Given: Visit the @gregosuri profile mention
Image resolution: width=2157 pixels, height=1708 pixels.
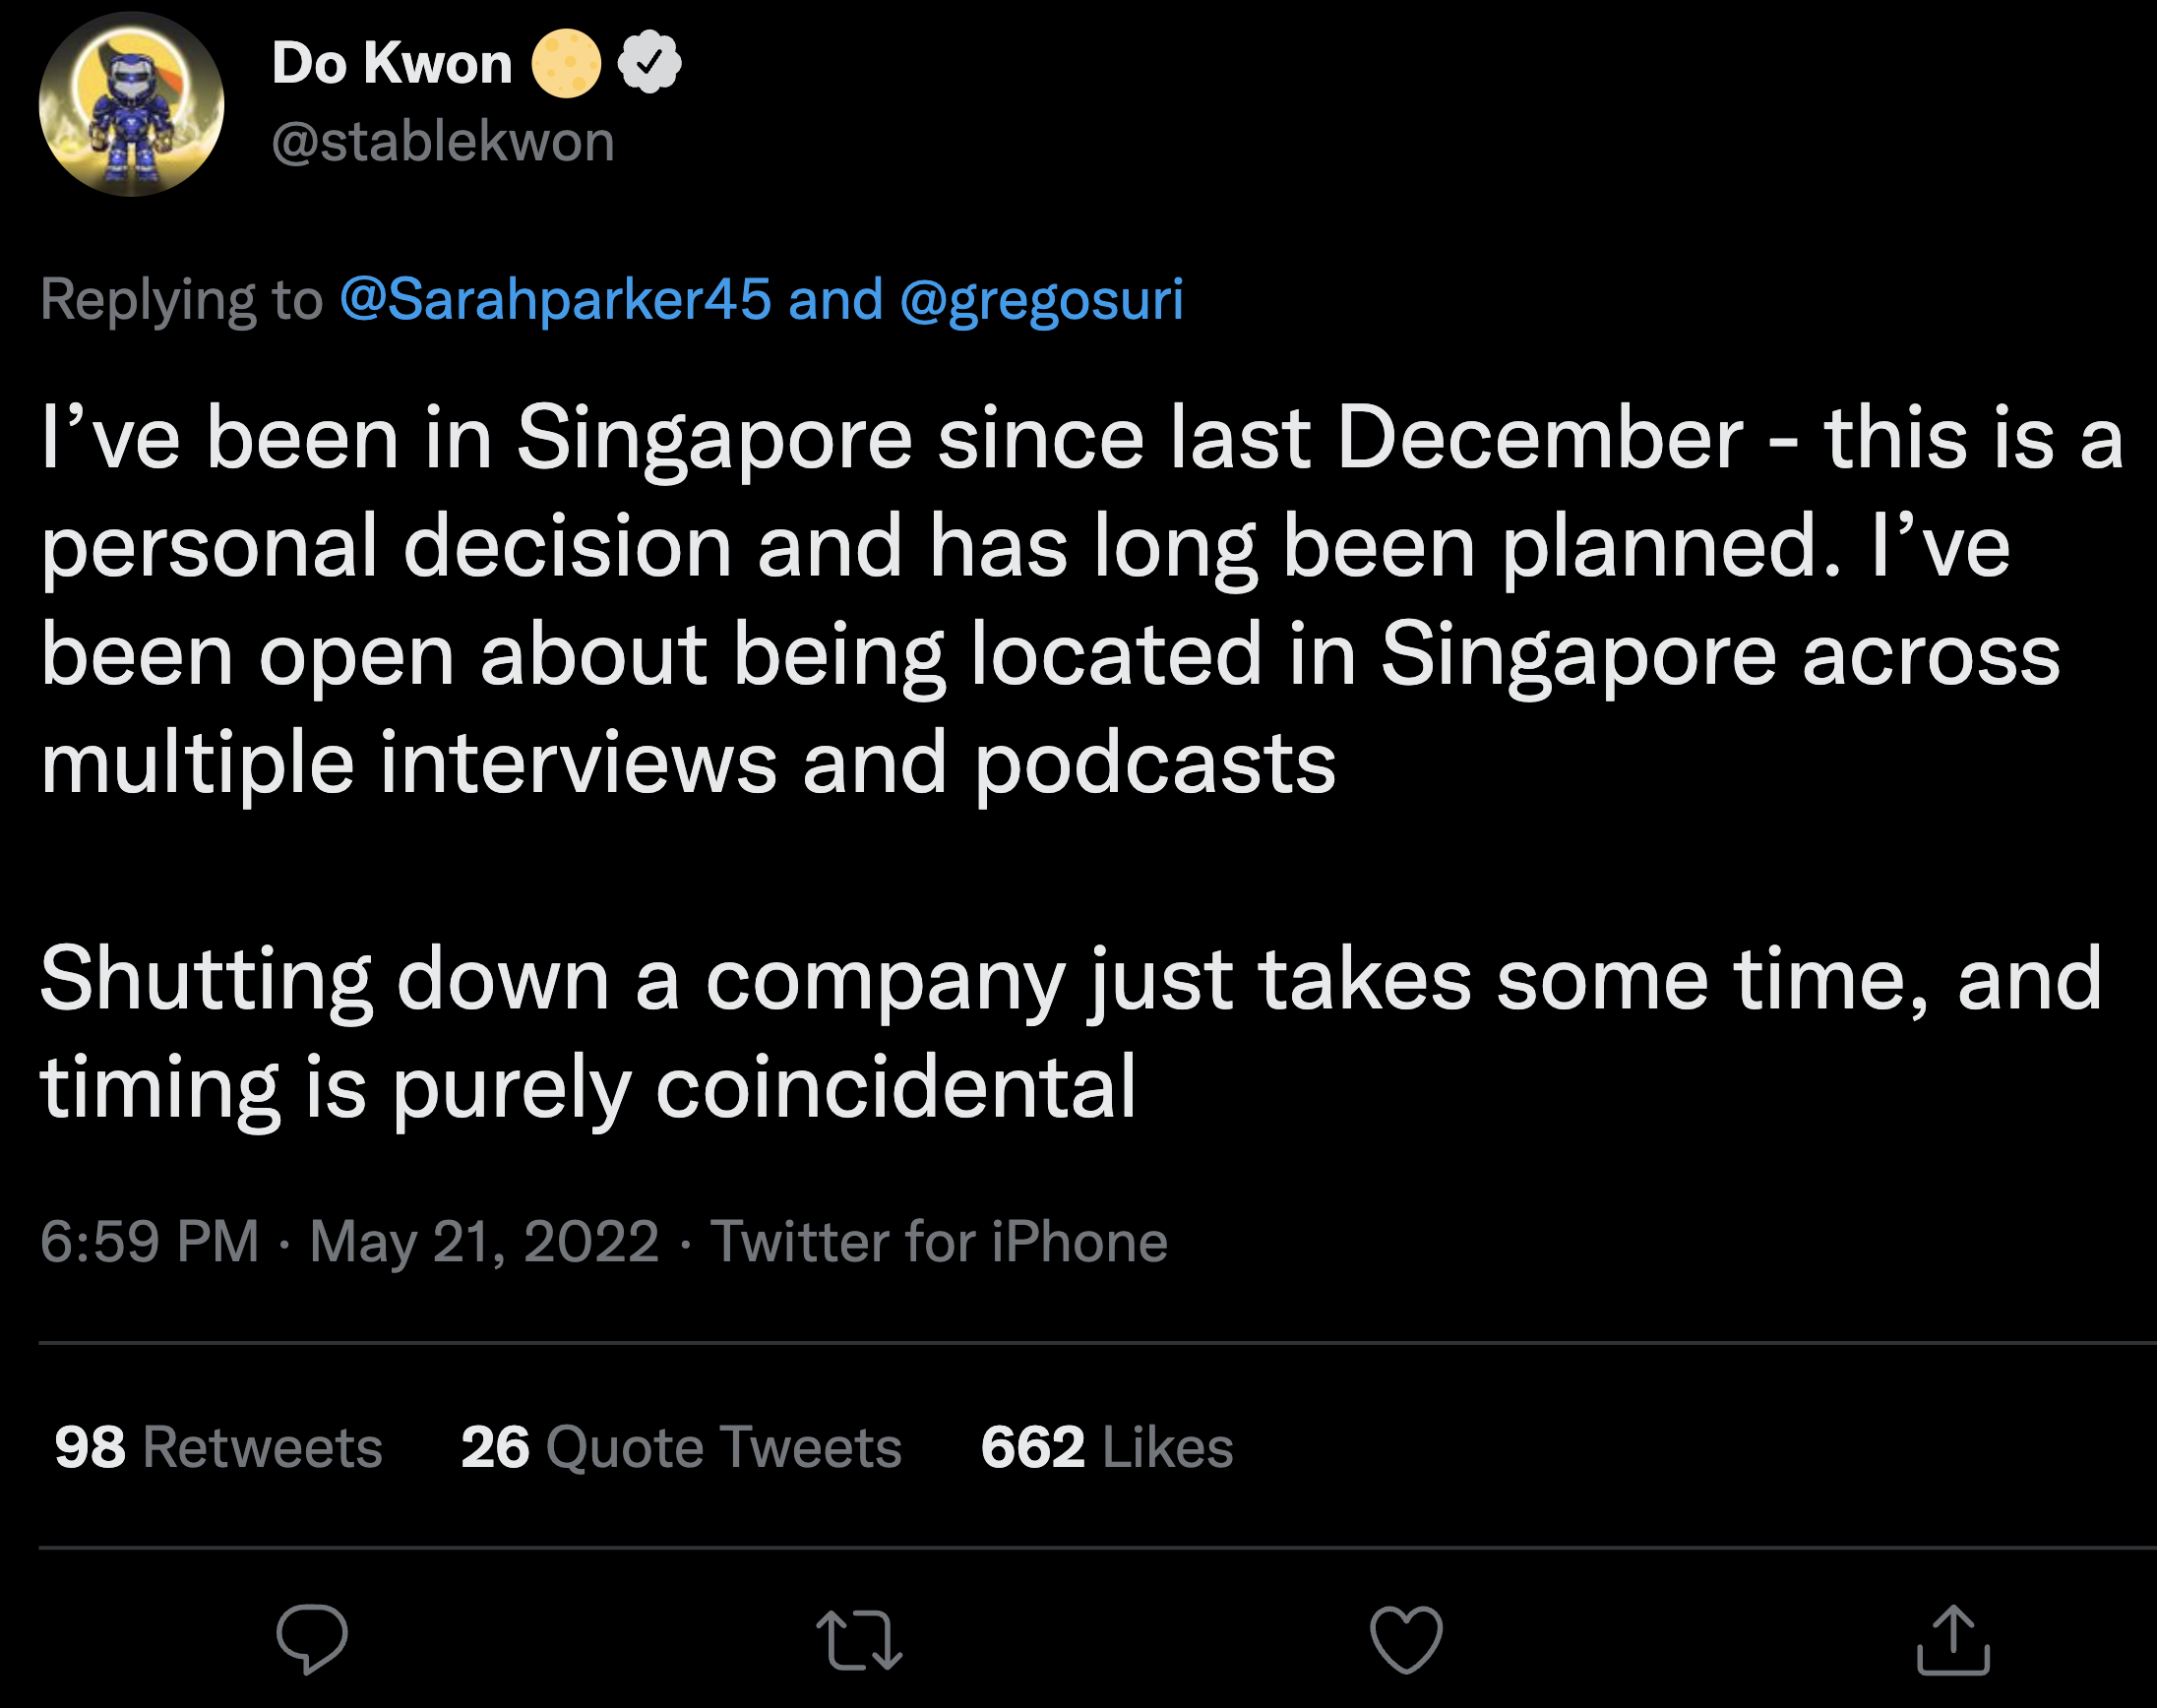Looking at the screenshot, I should click(1041, 299).
